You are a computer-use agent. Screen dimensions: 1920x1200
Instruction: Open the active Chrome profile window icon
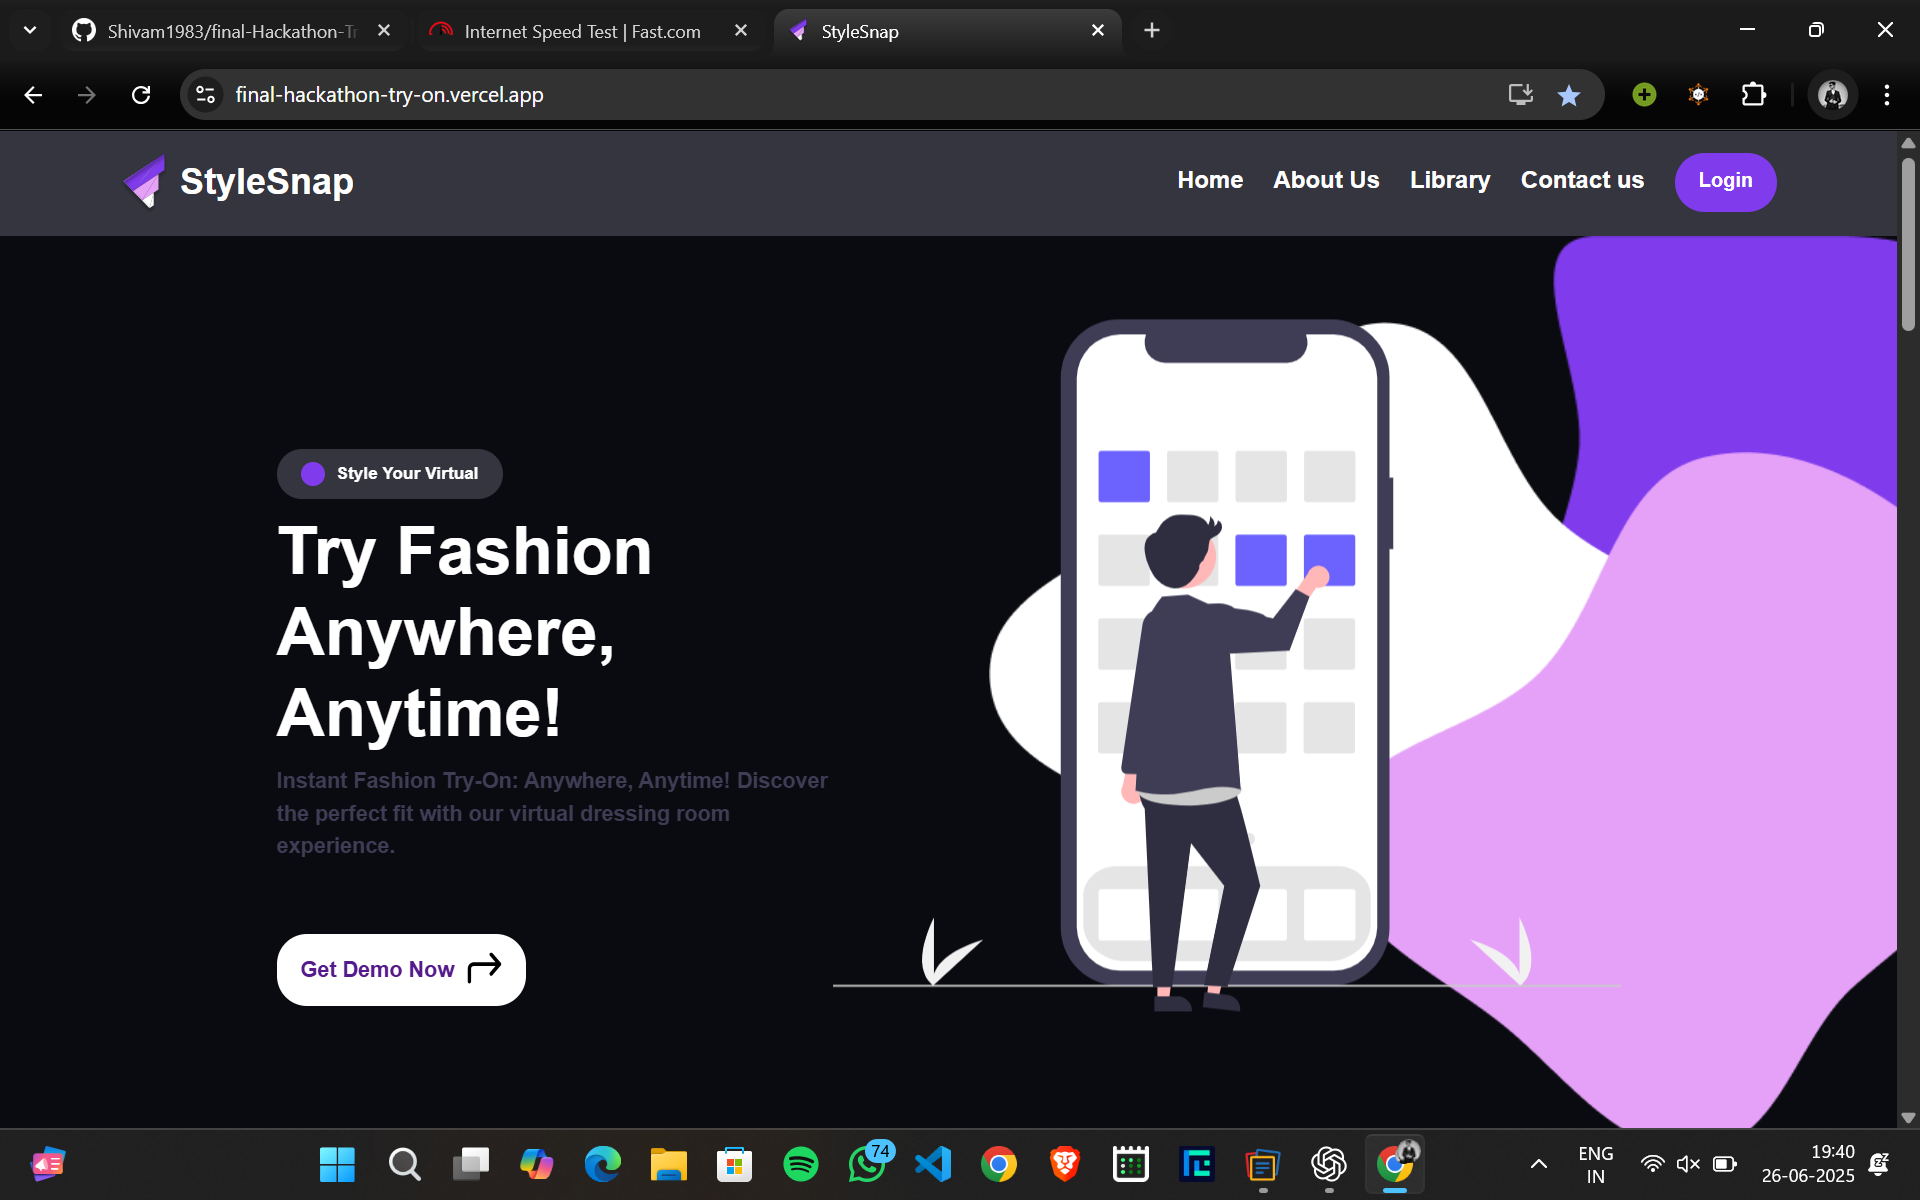pyautogui.click(x=1395, y=1164)
